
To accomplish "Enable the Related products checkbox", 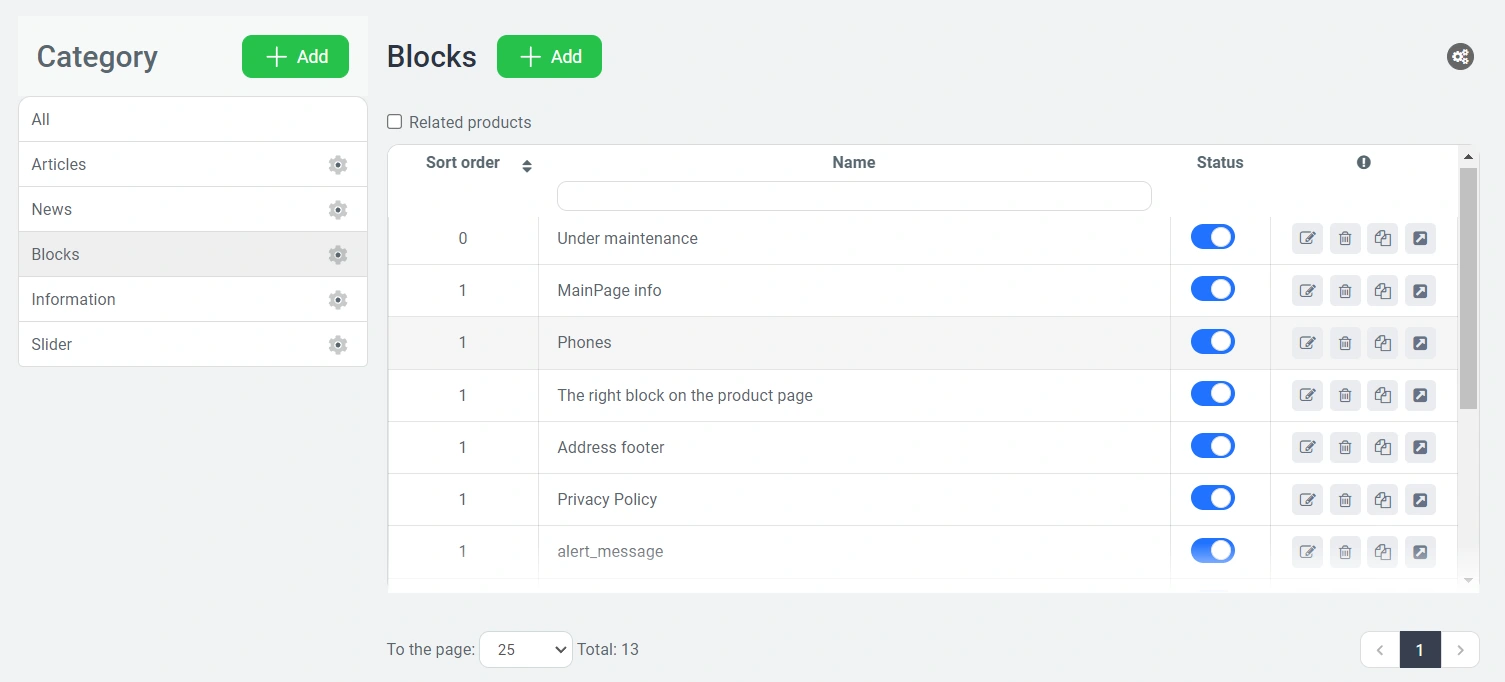I will [395, 122].
